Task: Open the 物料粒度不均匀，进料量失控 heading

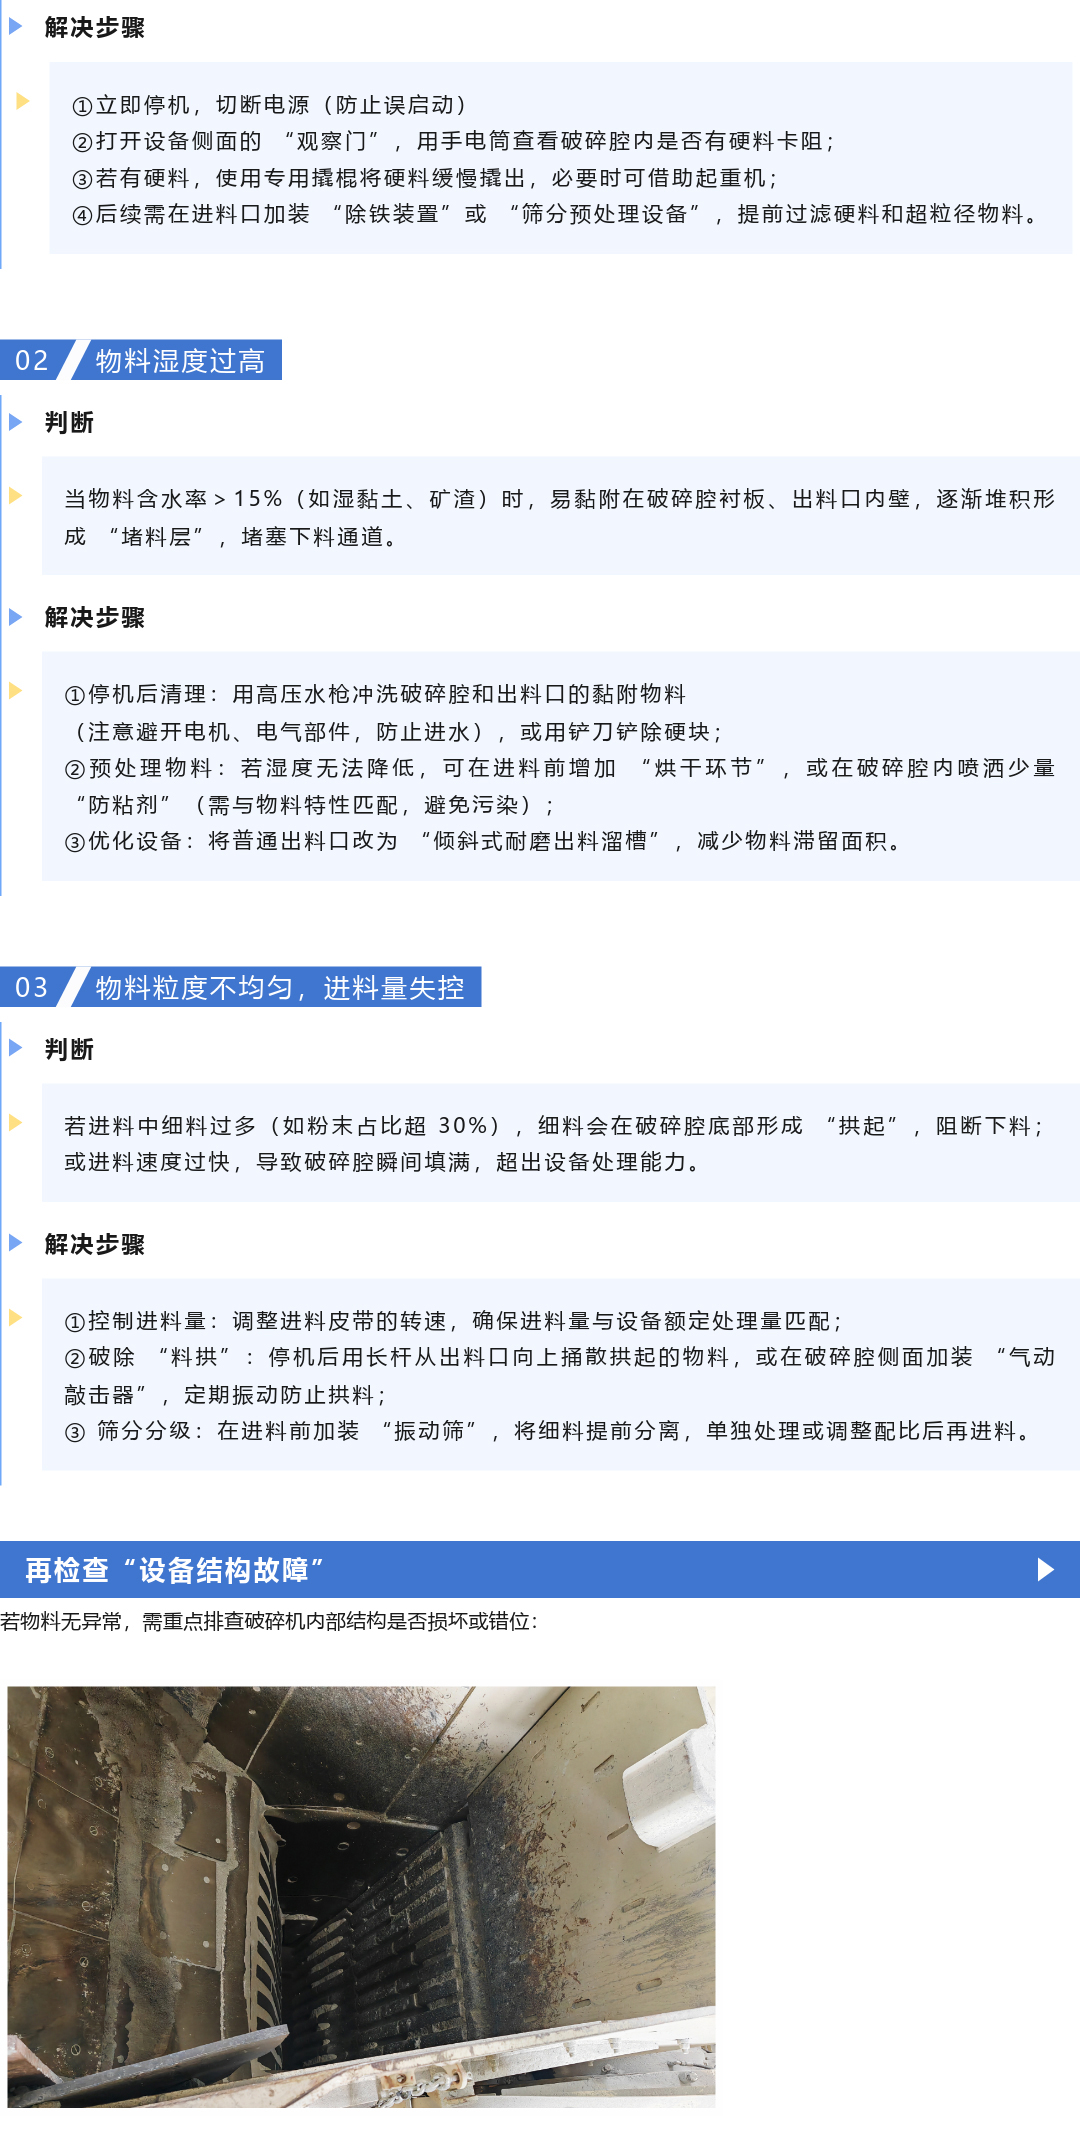Action: 279,988
